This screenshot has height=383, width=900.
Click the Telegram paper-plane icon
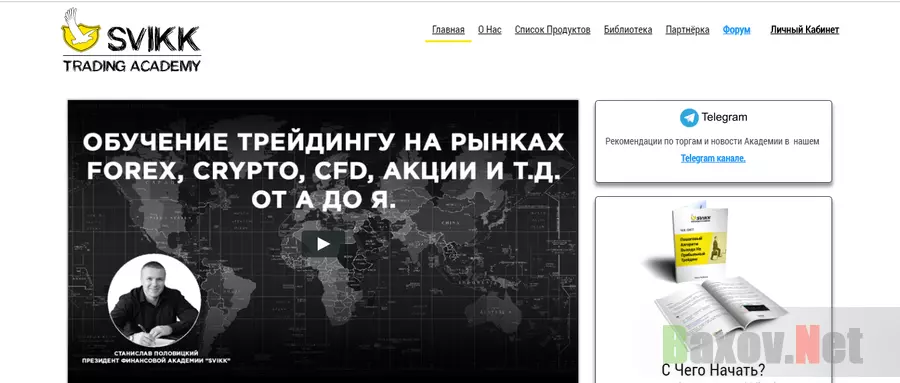689,118
